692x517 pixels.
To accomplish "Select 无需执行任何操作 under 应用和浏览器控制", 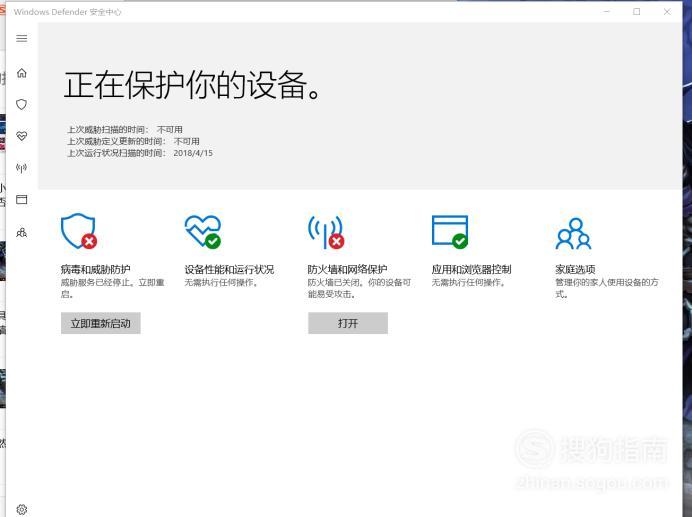I will click(468, 282).
